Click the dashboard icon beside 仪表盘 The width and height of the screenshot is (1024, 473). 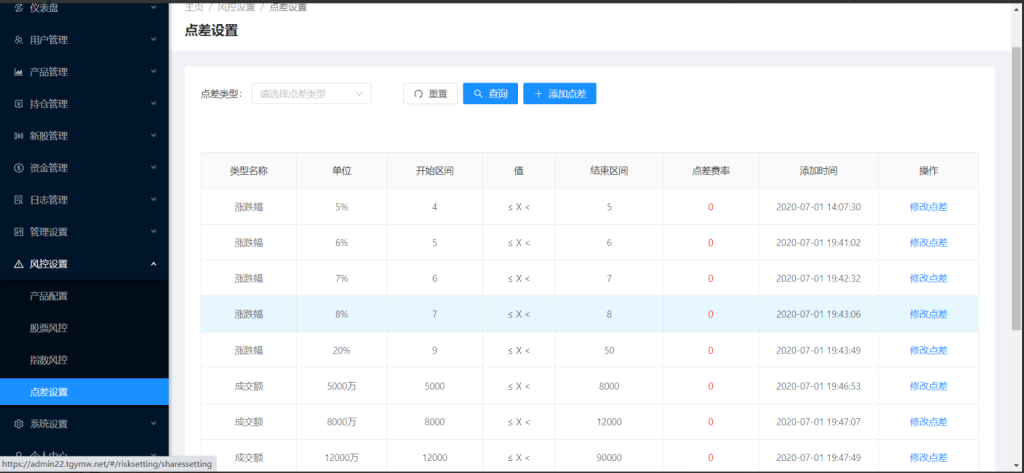18,8
